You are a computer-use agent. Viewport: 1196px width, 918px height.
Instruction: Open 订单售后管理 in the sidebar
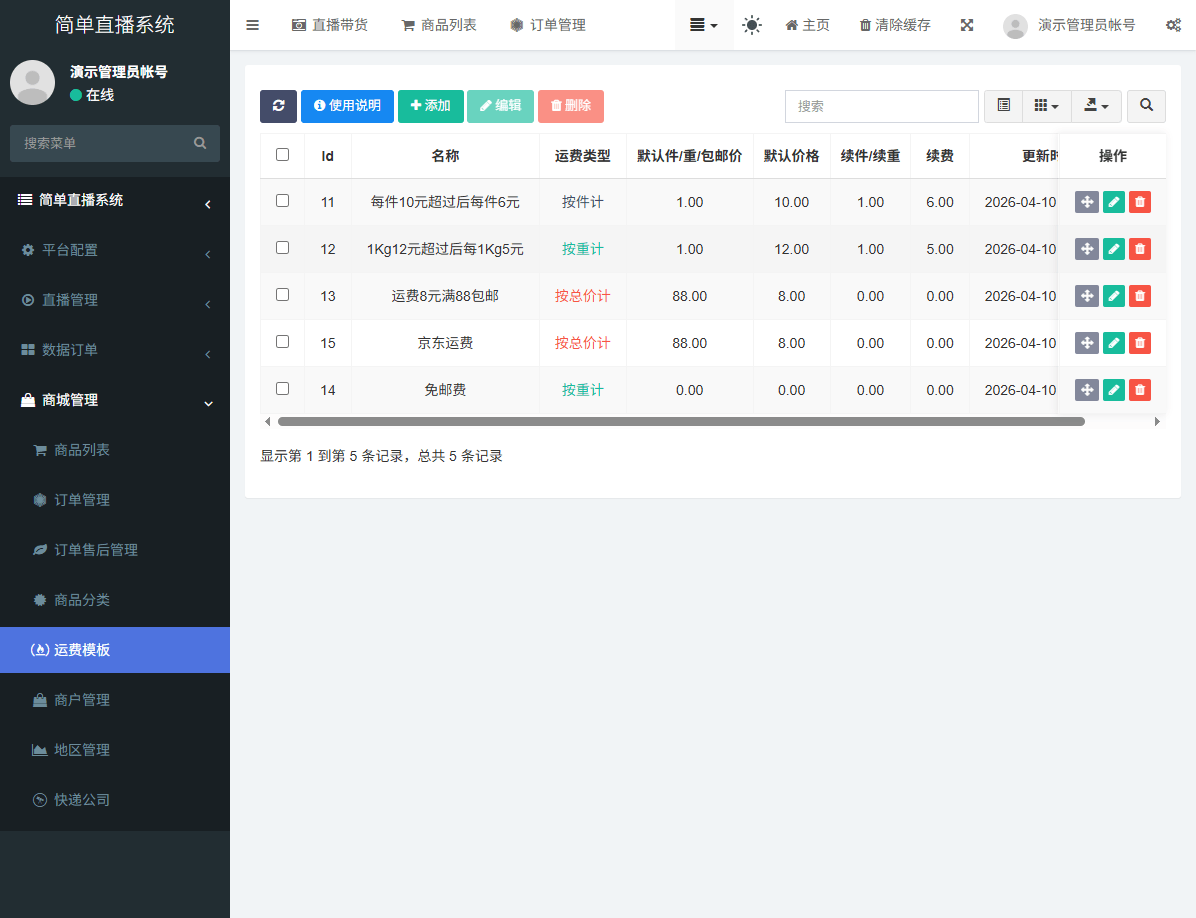tap(114, 550)
